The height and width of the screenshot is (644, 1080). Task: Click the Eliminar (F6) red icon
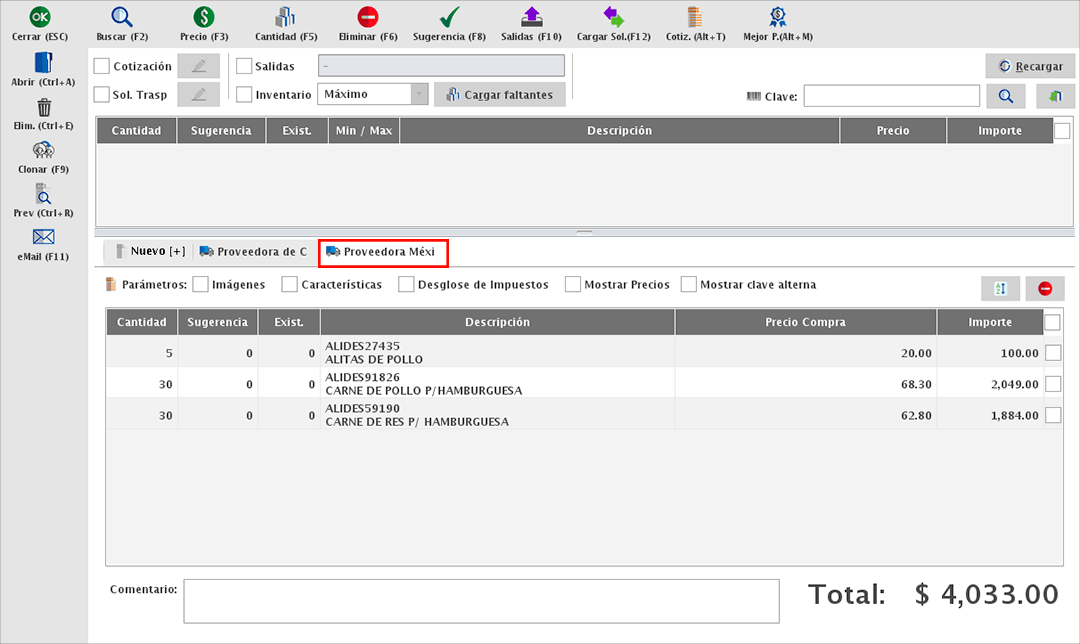click(368, 17)
